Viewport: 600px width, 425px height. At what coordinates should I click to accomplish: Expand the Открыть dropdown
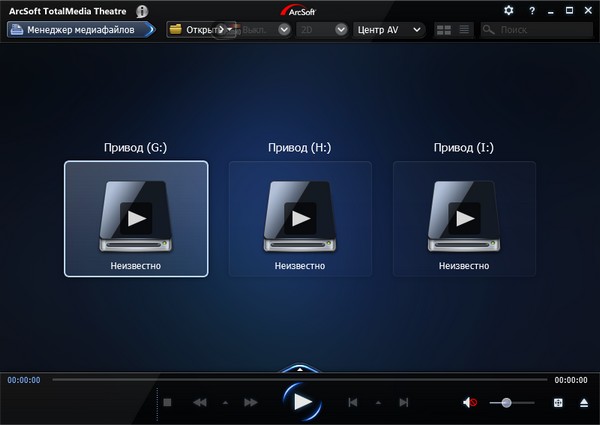230,29
